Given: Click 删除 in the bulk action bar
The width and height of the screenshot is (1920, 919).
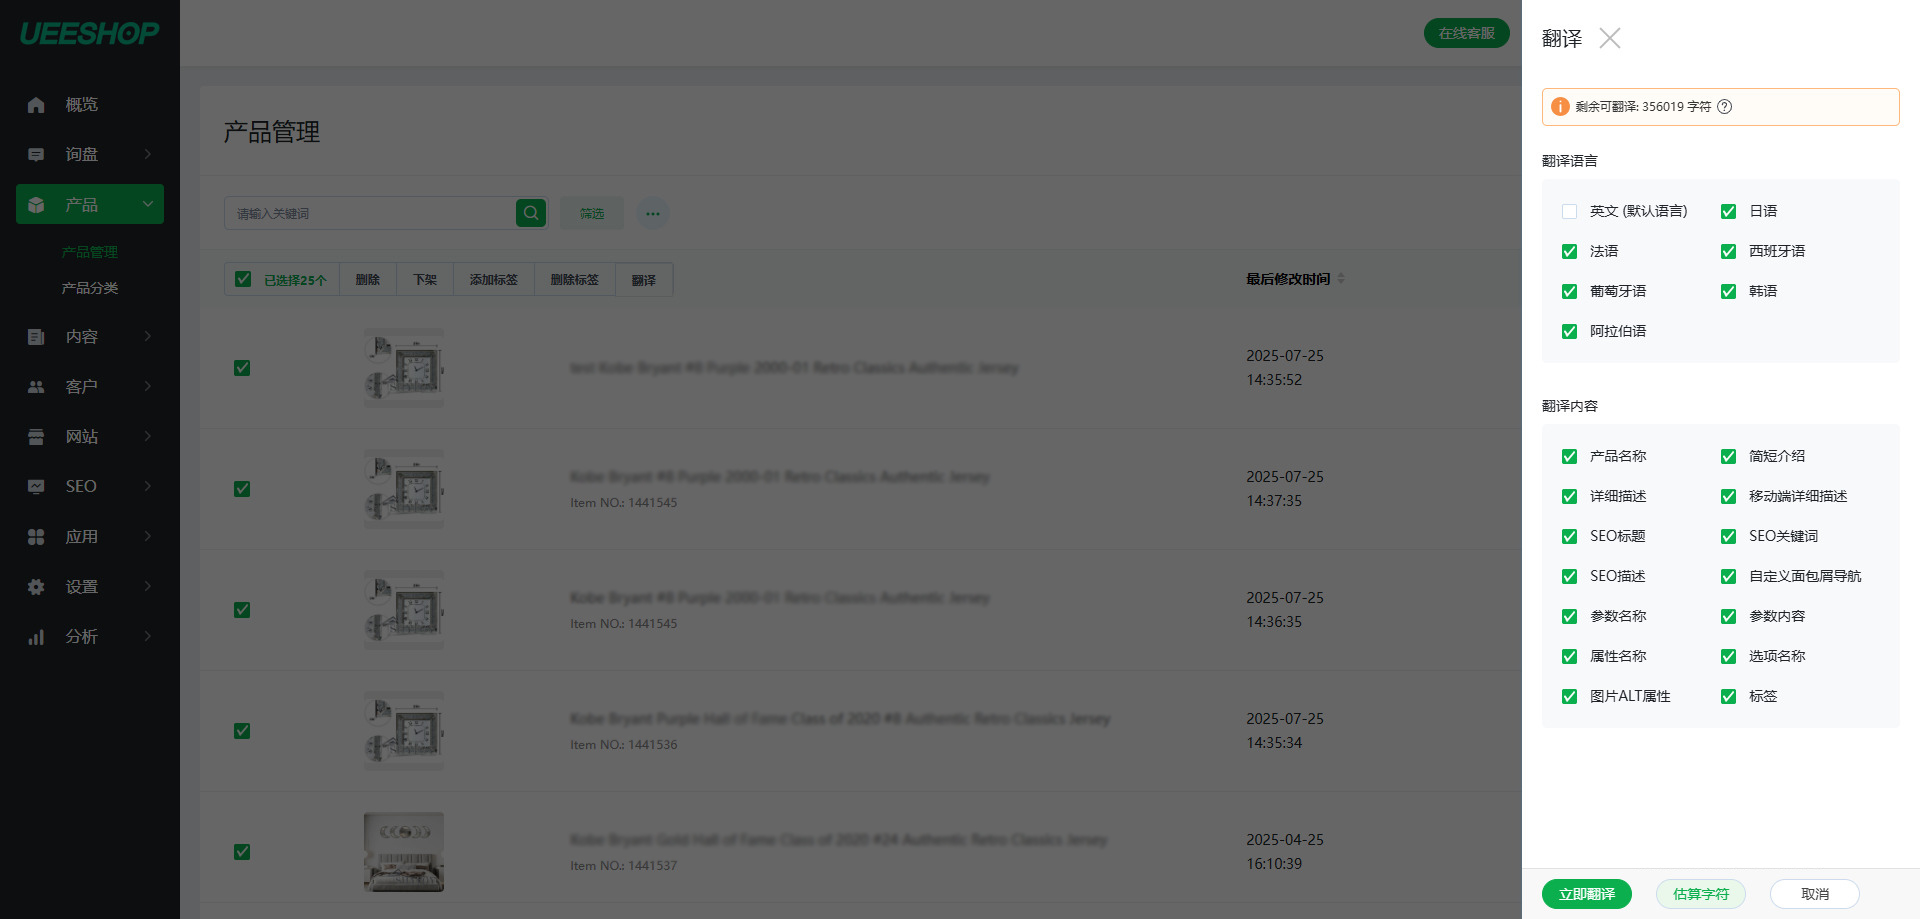Looking at the screenshot, I should coord(368,280).
